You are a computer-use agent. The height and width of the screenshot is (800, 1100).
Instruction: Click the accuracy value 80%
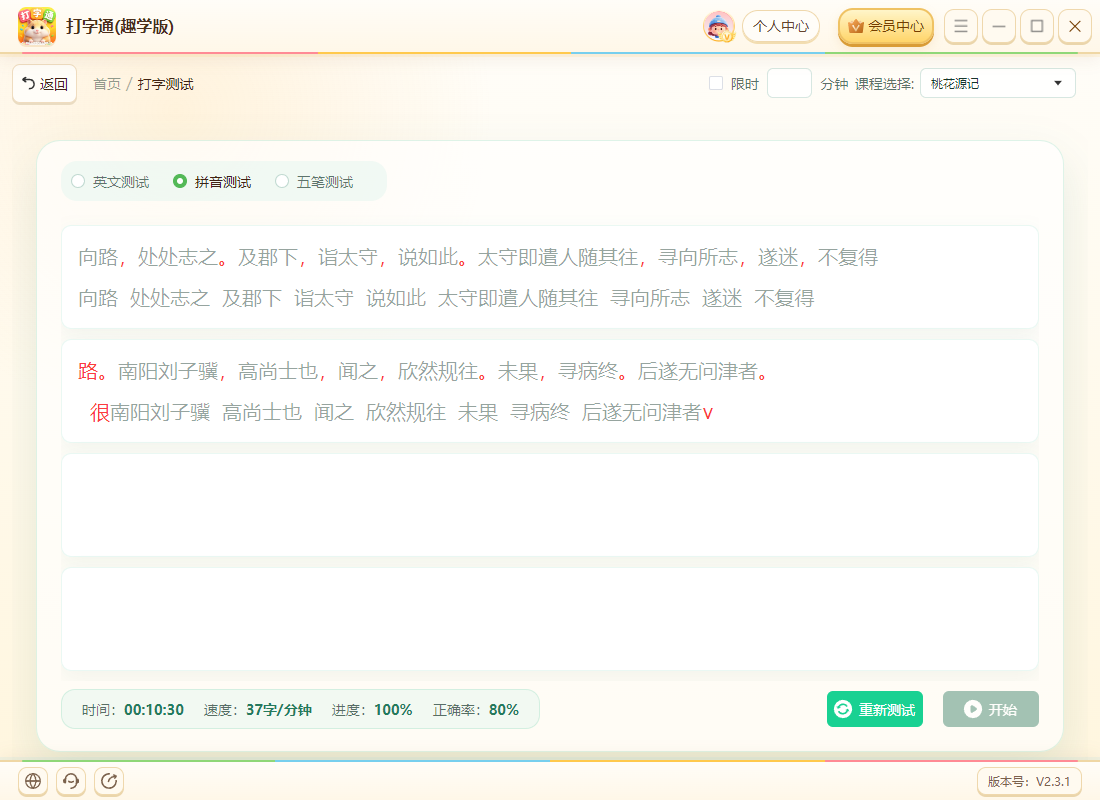(504, 710)
